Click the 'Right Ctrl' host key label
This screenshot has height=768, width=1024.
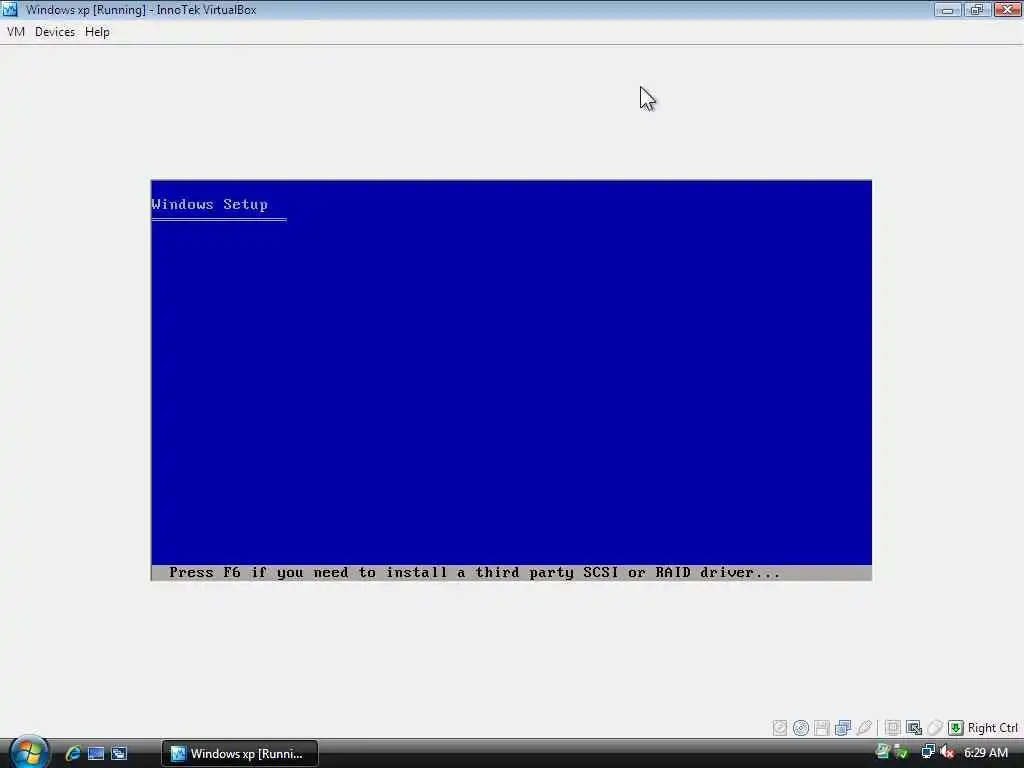click(x=993, y=728)
